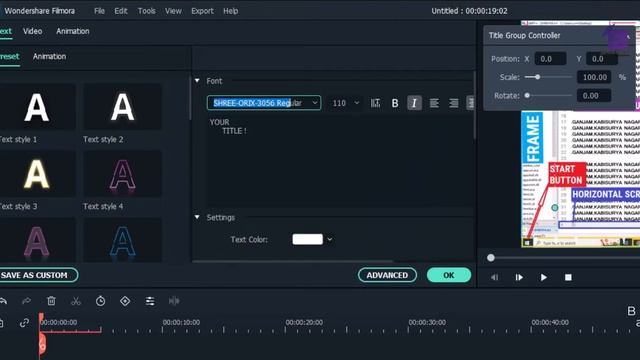Add a keyframe with diamond icon
Image resolution: width=640 pixels, height=360 pixels.
click(125, 301)
